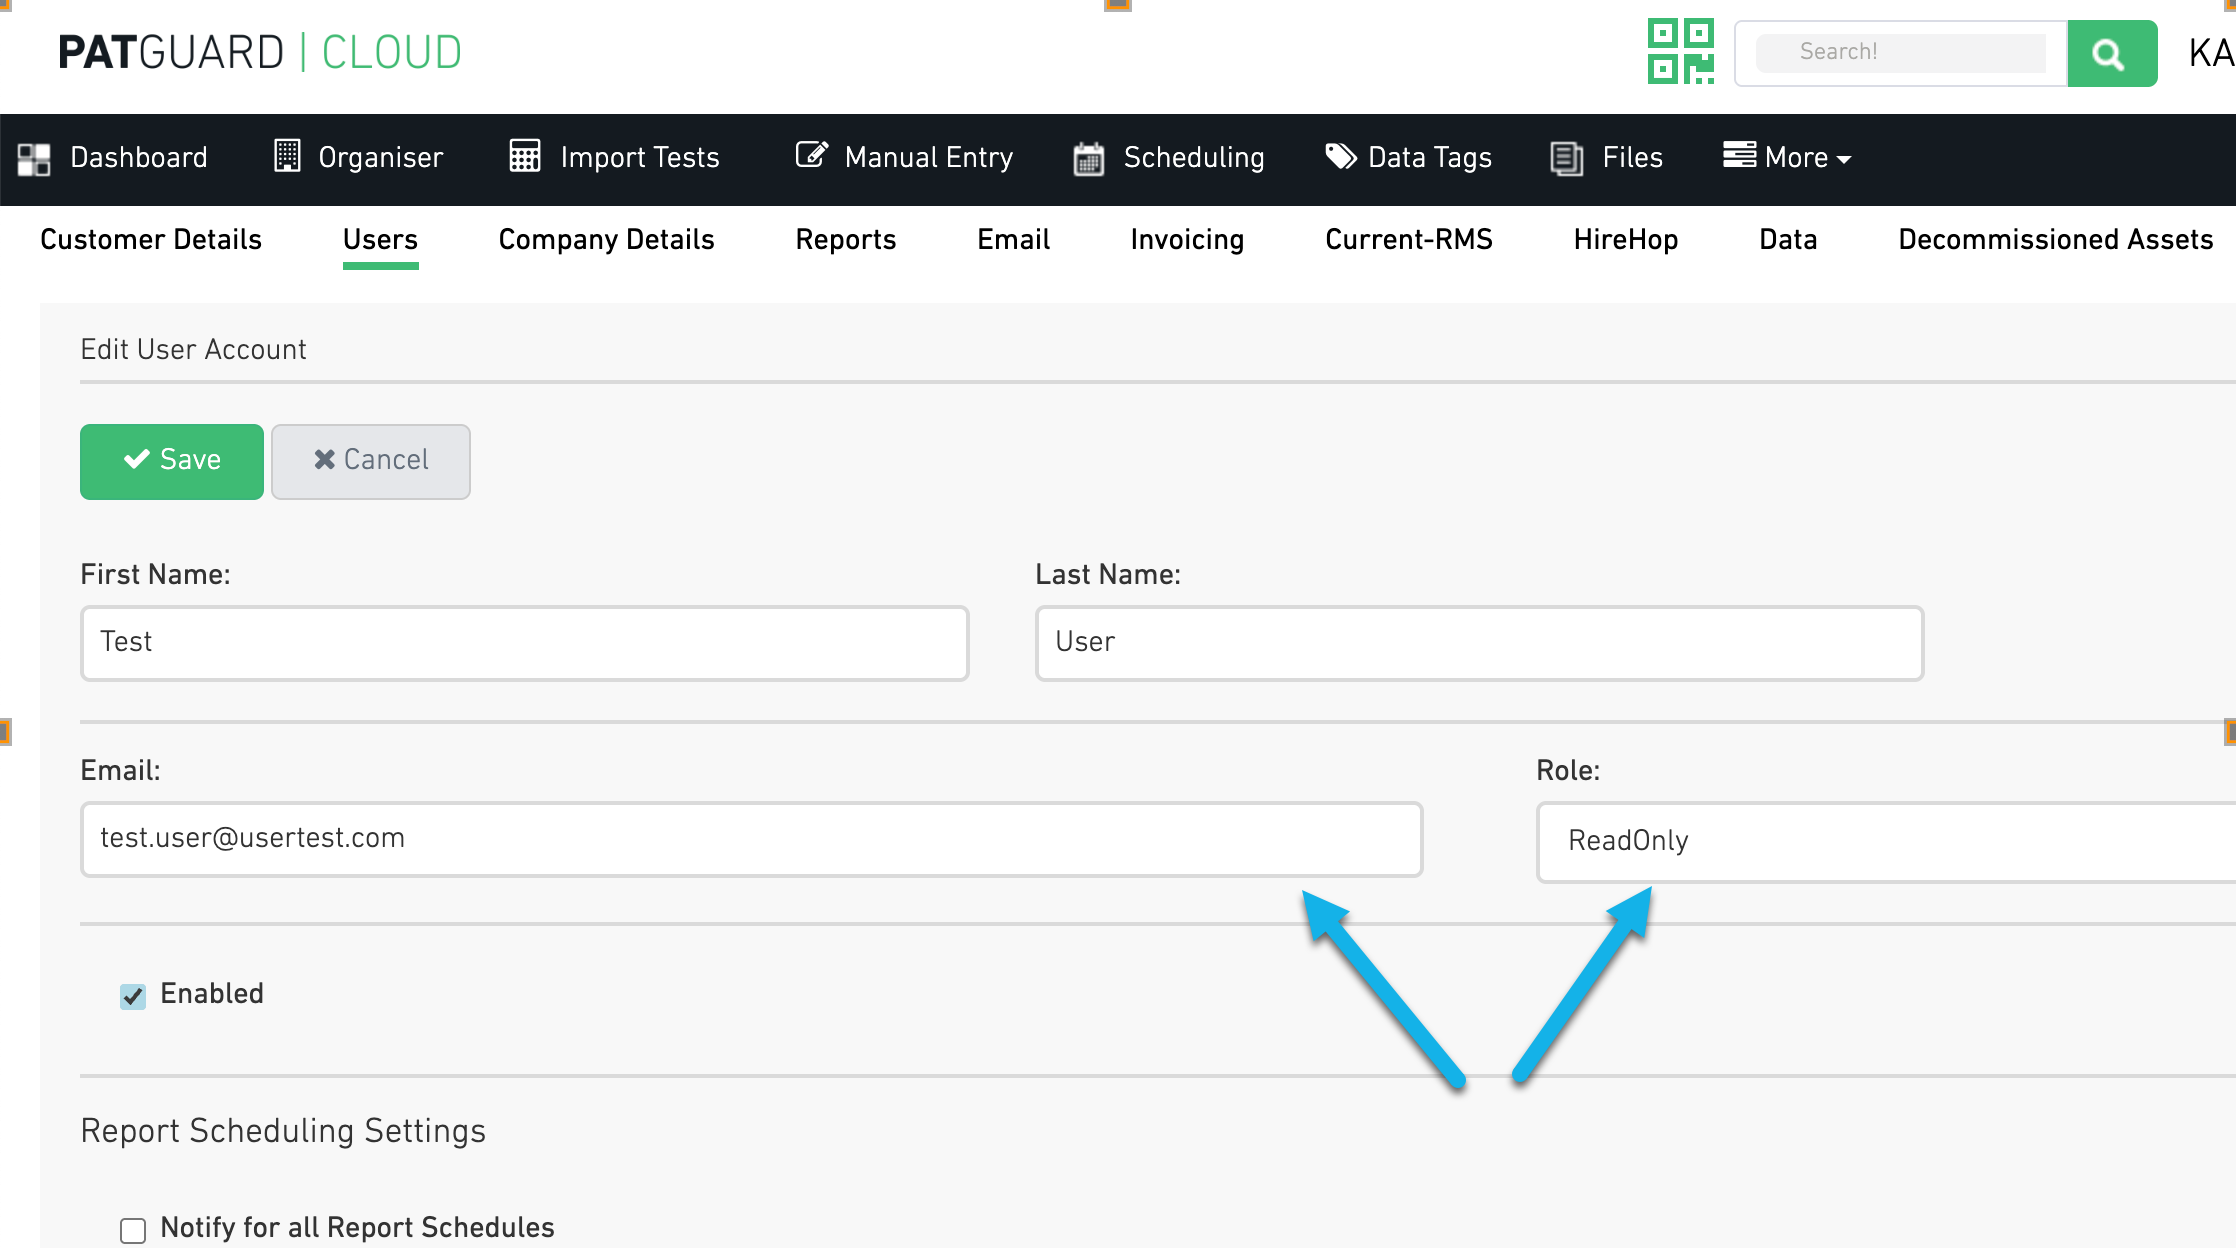Select the Users tab
This screenshot has width=2236, height=1248.
coord(380,240)
